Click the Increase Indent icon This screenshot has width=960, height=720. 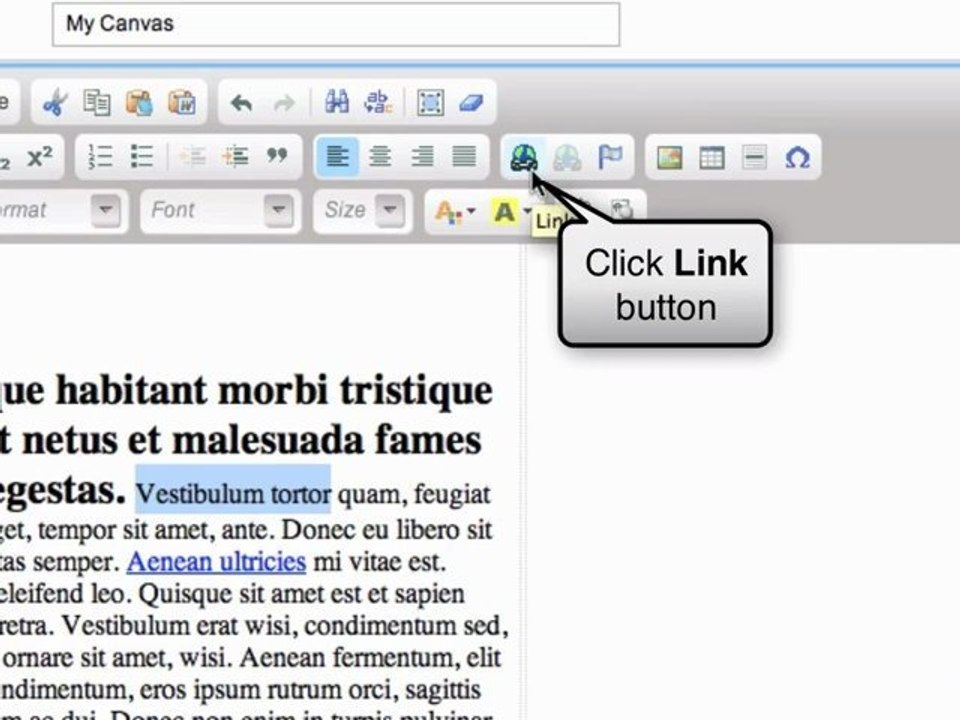pos(235,157)
